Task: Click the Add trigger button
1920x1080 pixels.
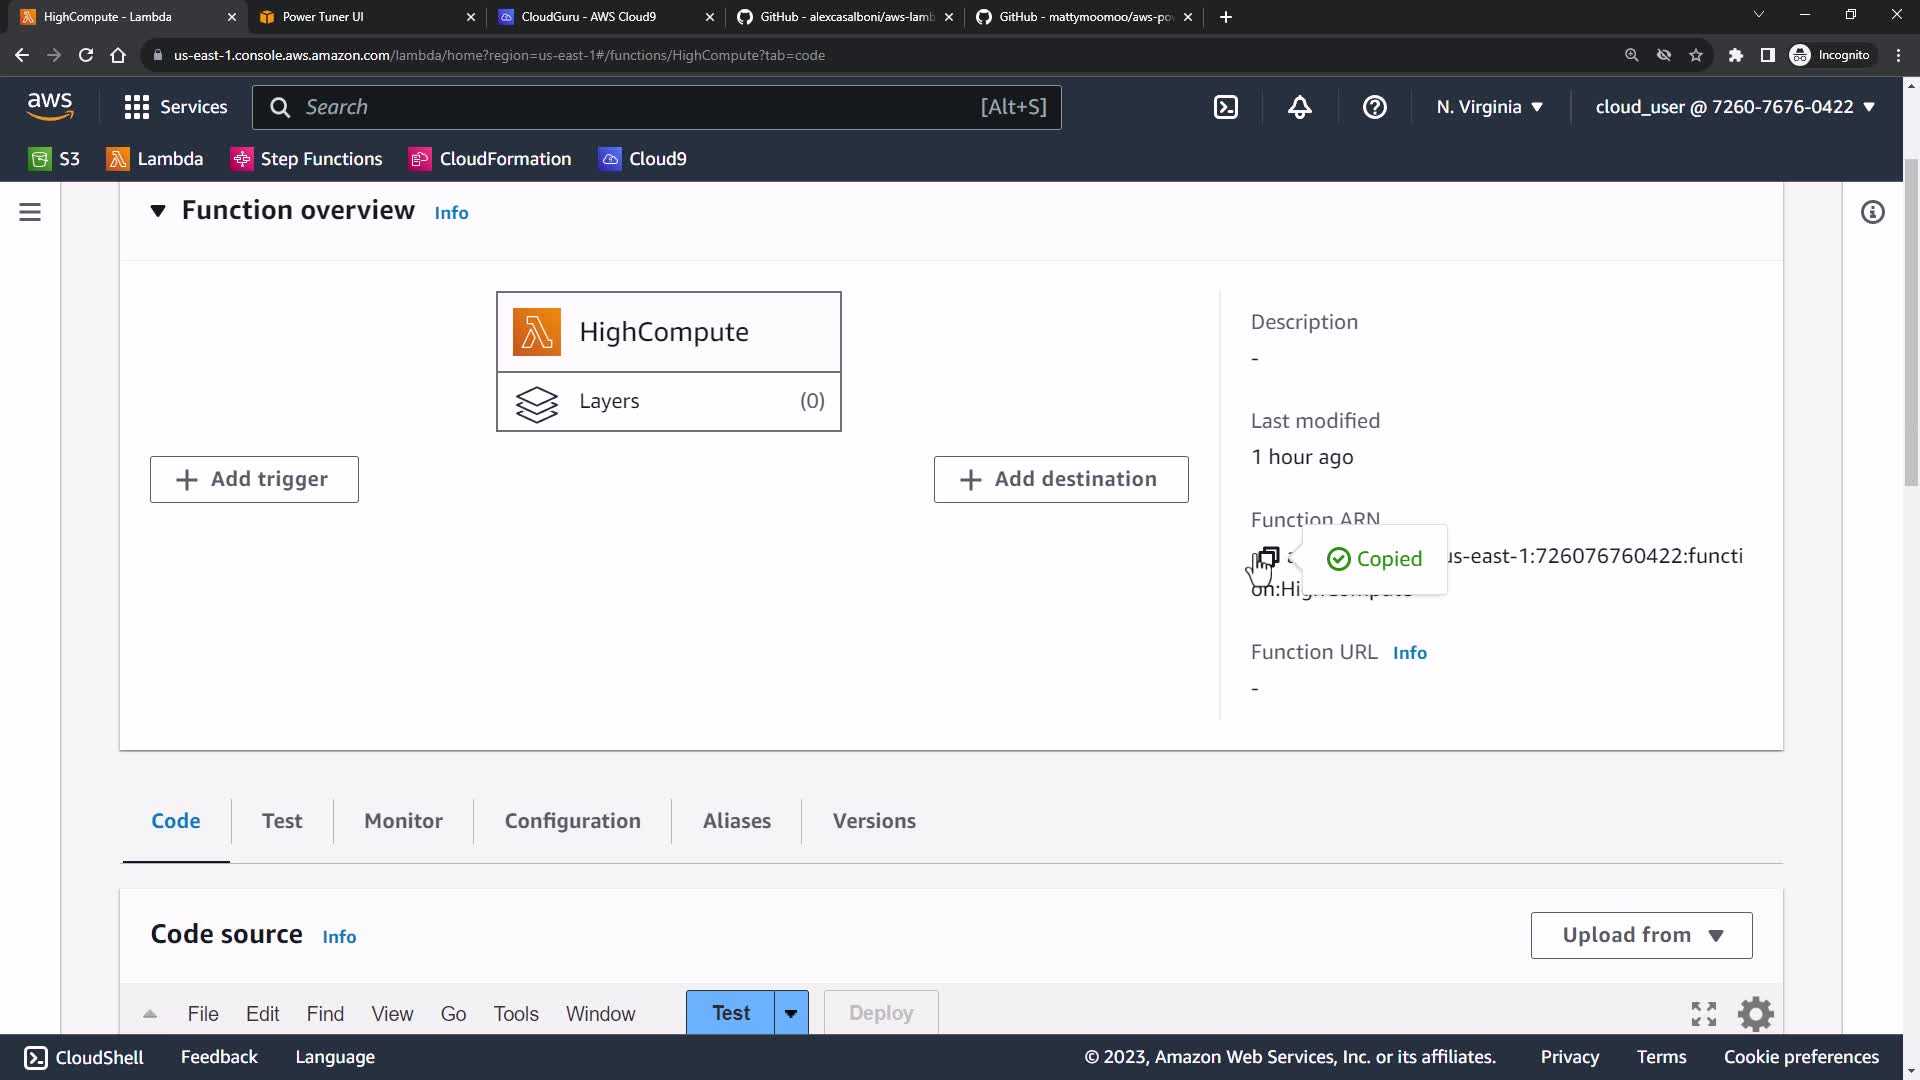Action: pyautogui.click(x=254, y=480)
